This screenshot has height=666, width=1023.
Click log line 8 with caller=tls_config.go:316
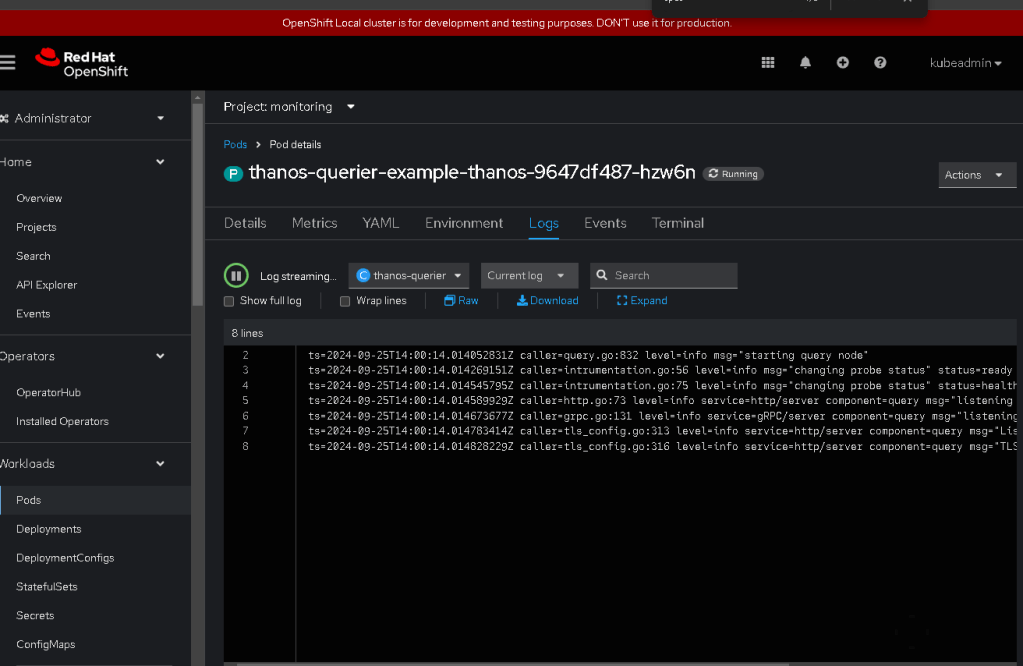662,447
